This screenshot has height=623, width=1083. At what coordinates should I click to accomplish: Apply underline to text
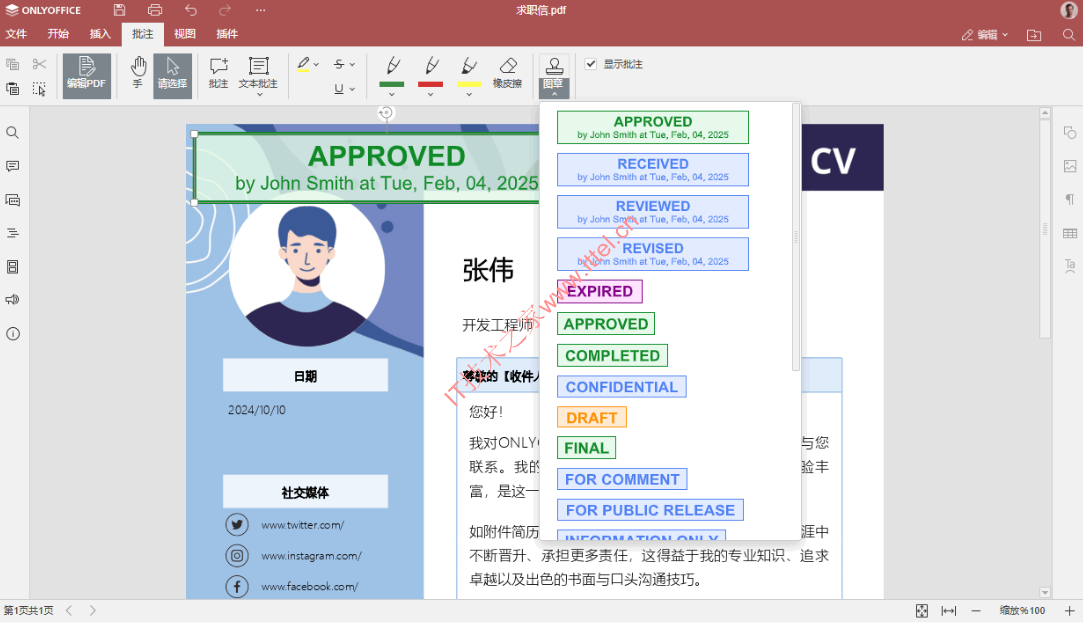tap(338, 88)
